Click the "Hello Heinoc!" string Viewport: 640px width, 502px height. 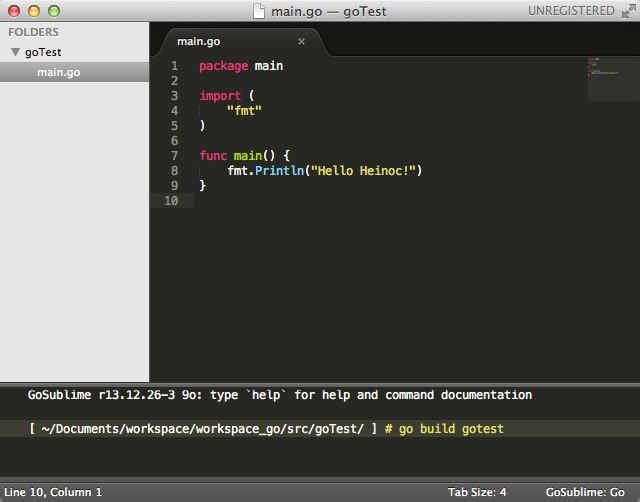367,171
